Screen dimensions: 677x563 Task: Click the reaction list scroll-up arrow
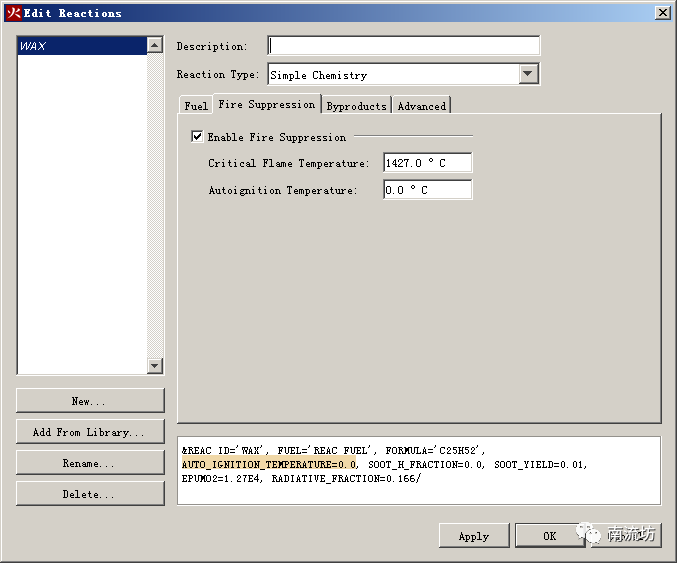pos(155,45)
